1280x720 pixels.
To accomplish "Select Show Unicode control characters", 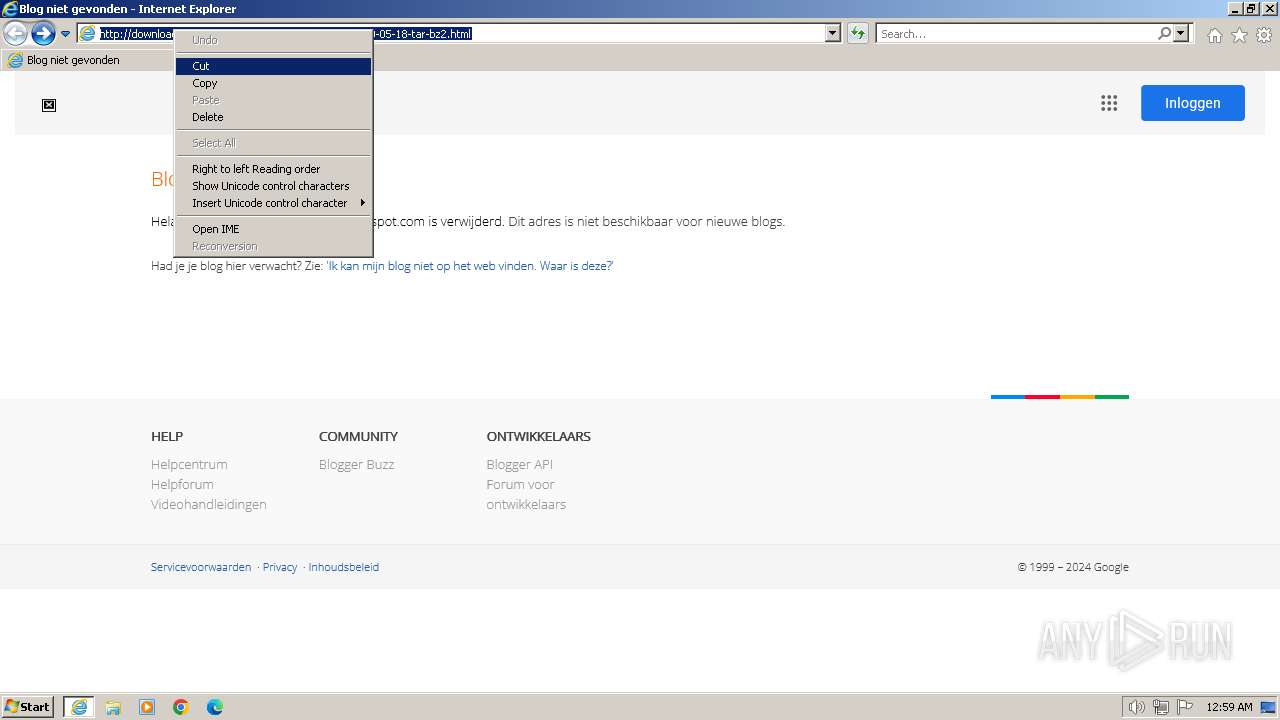I will pyautogui.click(x=273, y=186).
